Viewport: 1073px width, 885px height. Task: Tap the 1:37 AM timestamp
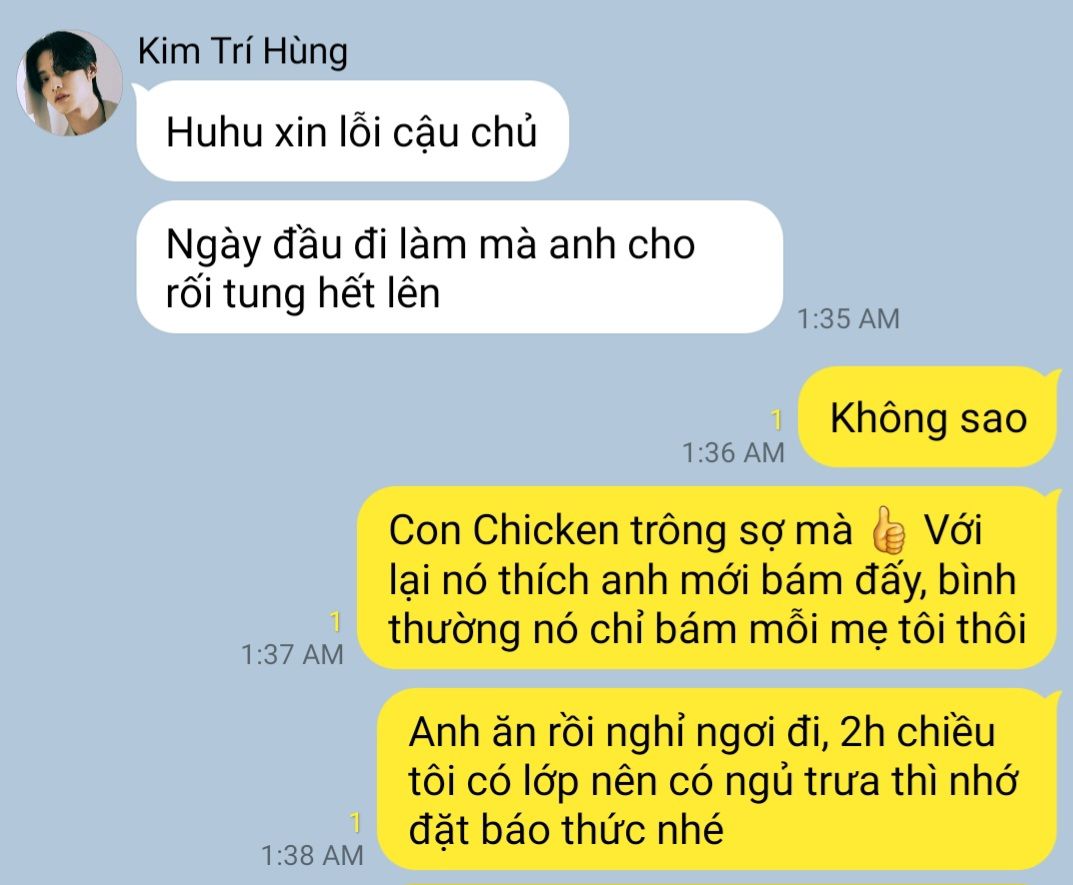tap(292, 654)
